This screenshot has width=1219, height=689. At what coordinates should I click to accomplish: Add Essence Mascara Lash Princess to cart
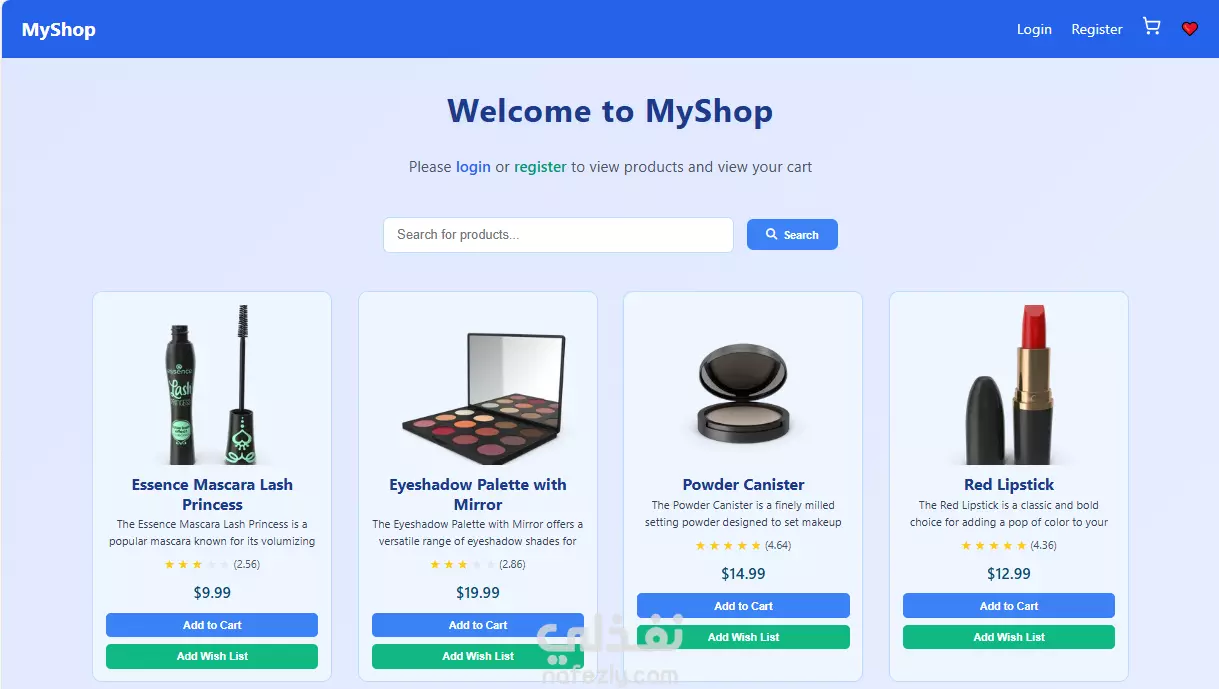tap(212, 625)
